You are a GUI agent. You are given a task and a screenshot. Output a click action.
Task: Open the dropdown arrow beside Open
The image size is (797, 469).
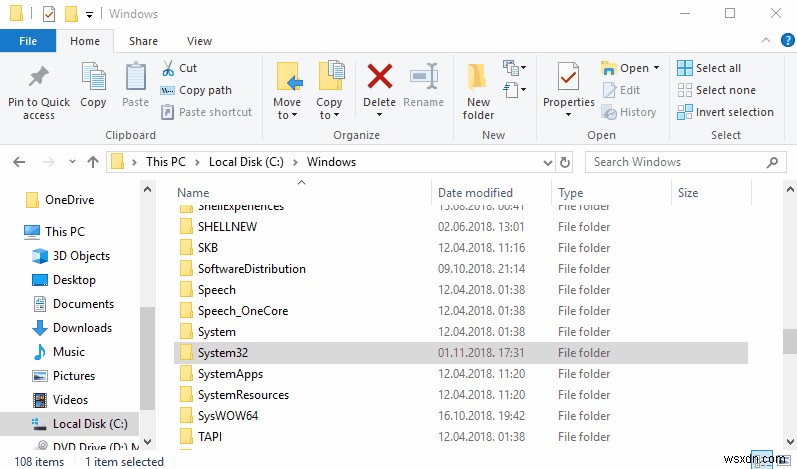click(x=656, y=68)
